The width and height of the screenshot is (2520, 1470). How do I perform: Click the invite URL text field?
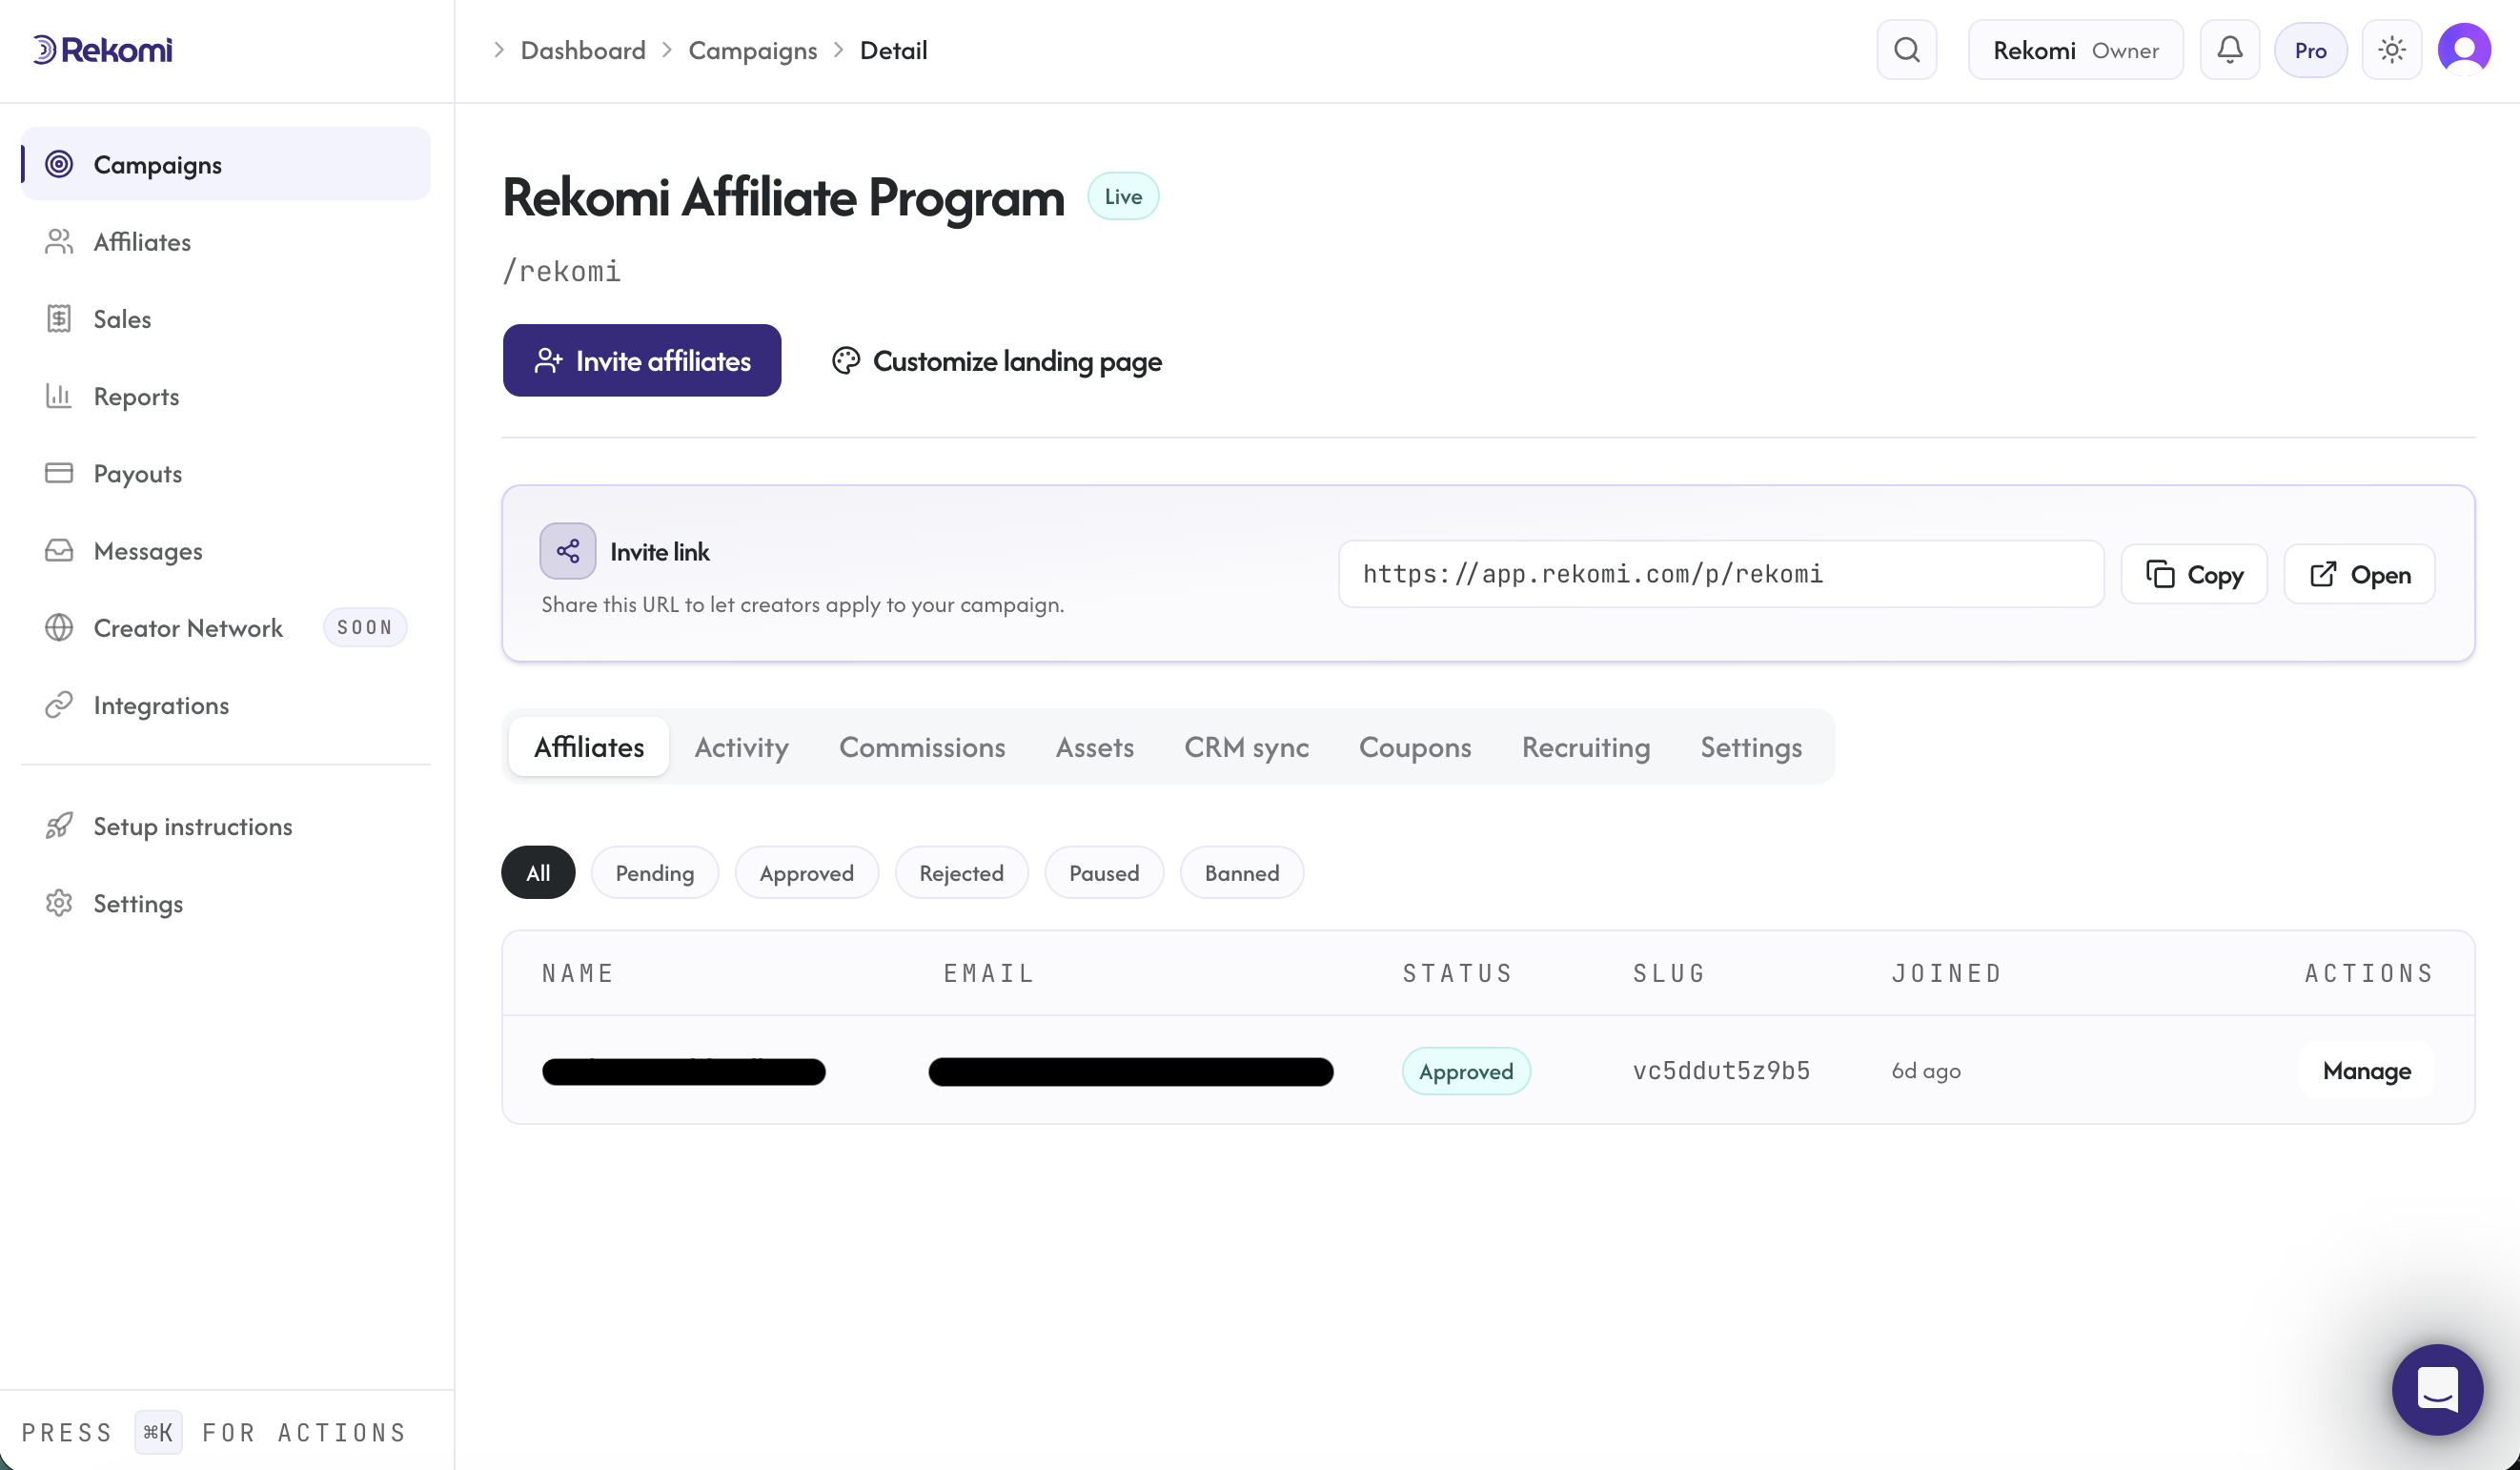pyautogui.click(x=1721, y=574)
